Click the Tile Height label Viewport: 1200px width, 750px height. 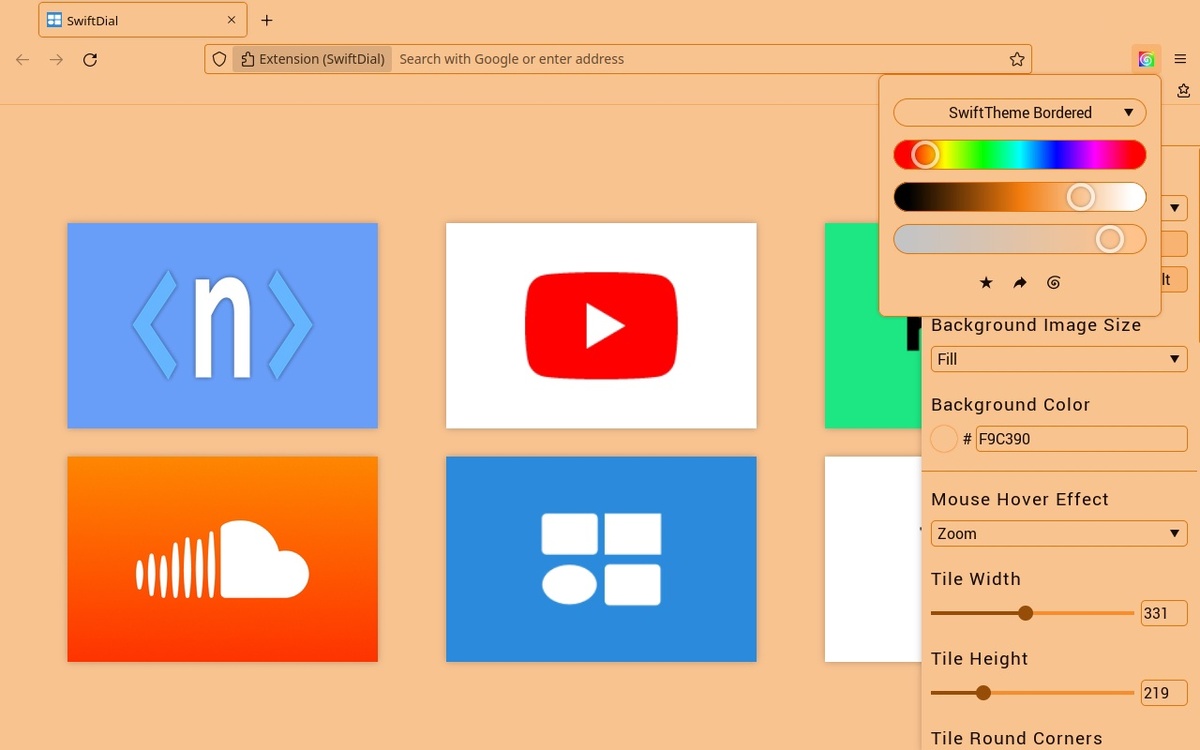tap(979, 659)
